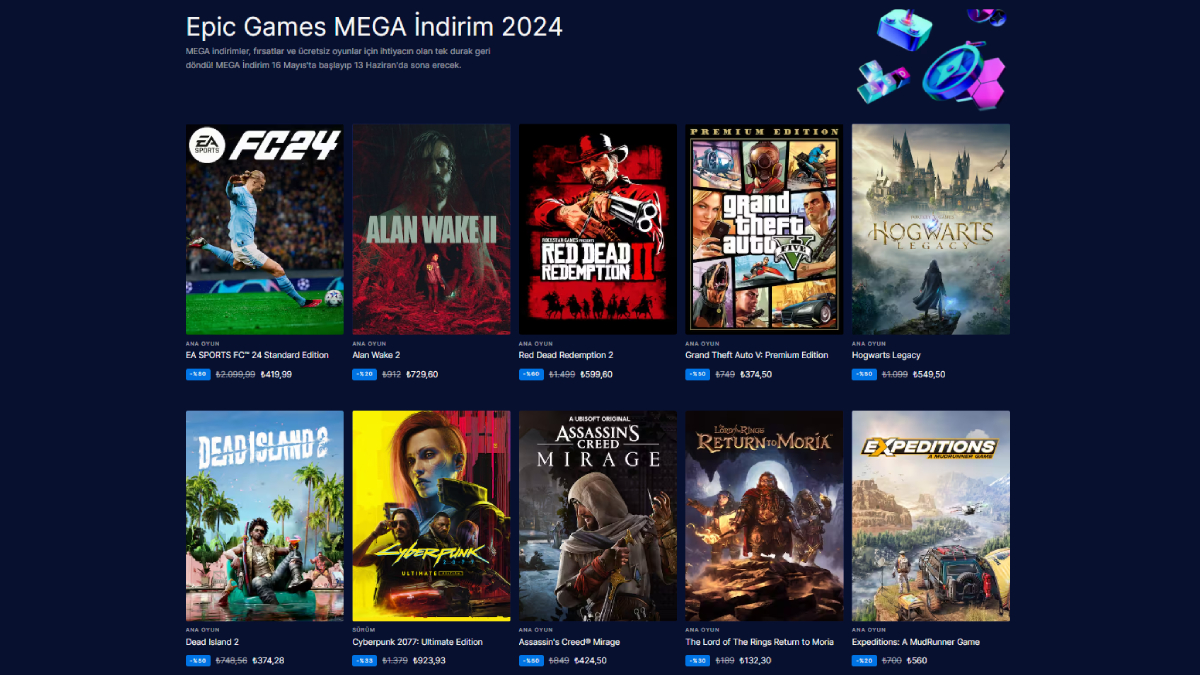Click the ₺132,30 price of Return to Moria

click(x=755, y=661)
